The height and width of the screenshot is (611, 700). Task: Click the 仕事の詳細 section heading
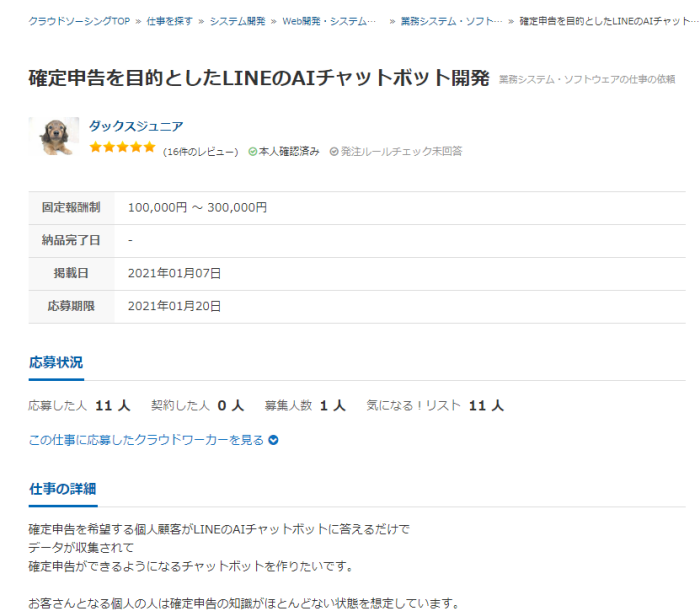pyautogui.click(x=62, y=489)
